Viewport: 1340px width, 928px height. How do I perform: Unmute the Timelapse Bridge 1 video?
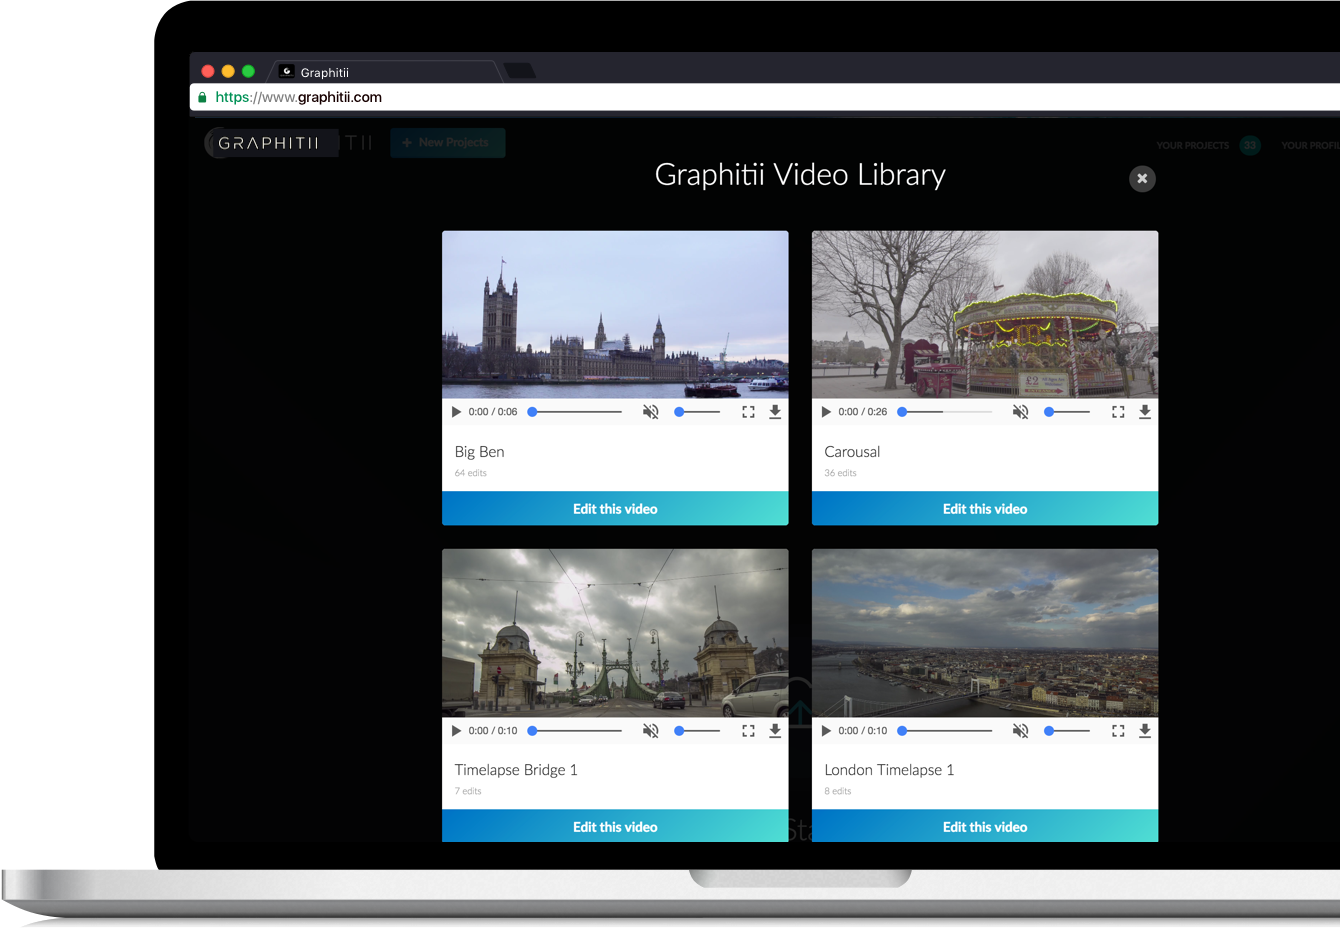pos(651,731)
